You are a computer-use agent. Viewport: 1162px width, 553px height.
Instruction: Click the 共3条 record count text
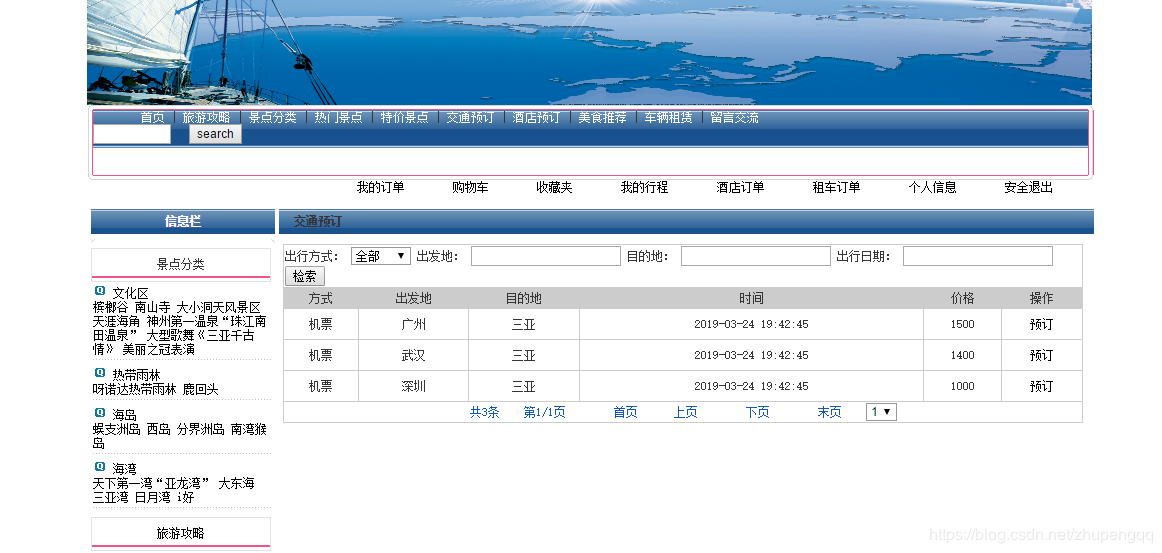point(485,412)
